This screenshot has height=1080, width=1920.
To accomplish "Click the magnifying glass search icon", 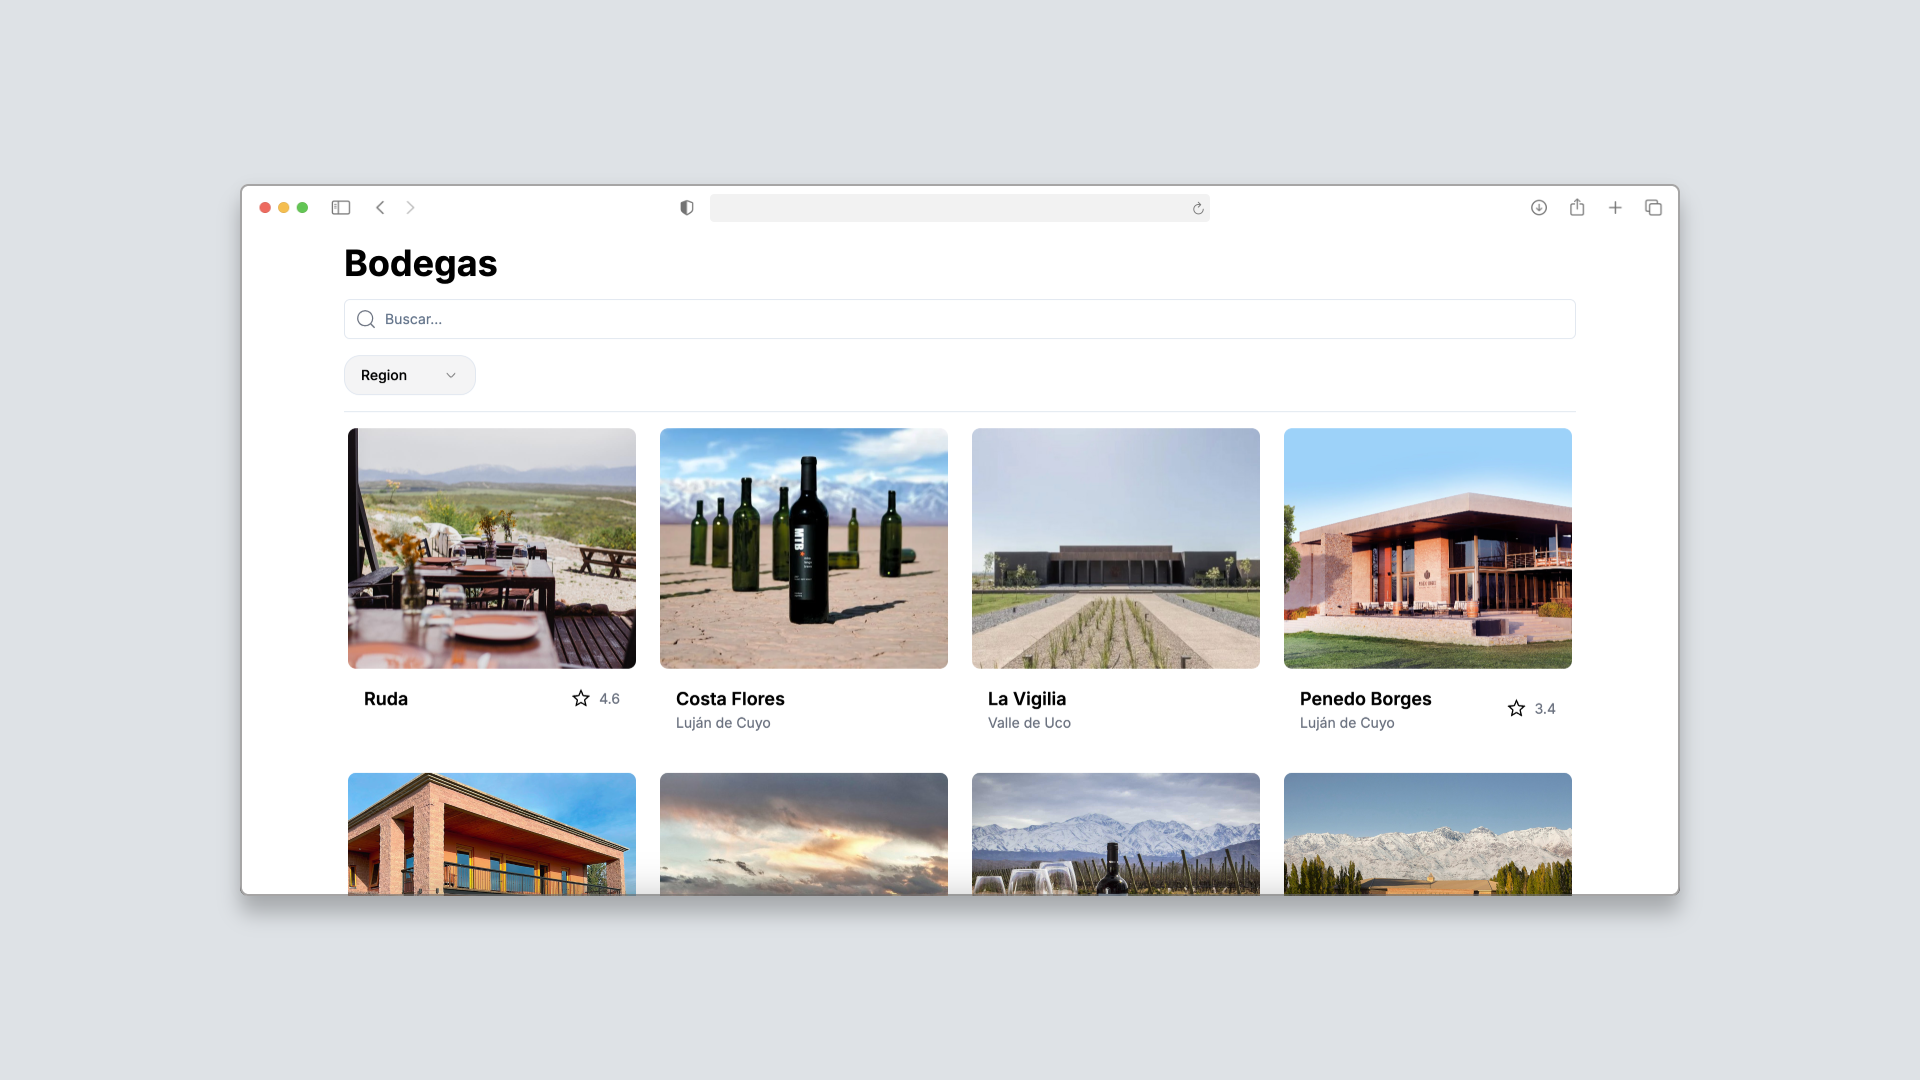I will point(366,318).
